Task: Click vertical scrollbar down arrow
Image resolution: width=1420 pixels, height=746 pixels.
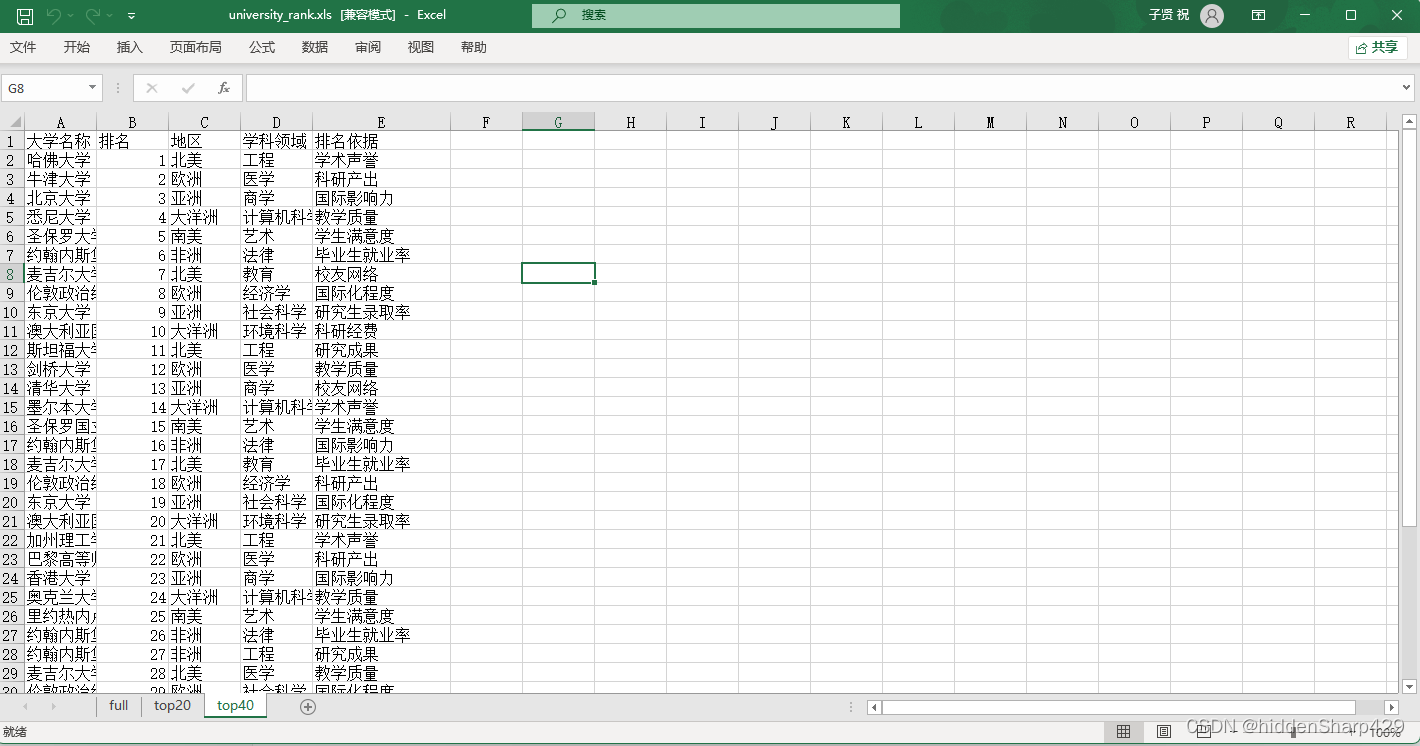Action: (x=1410, y=686)
